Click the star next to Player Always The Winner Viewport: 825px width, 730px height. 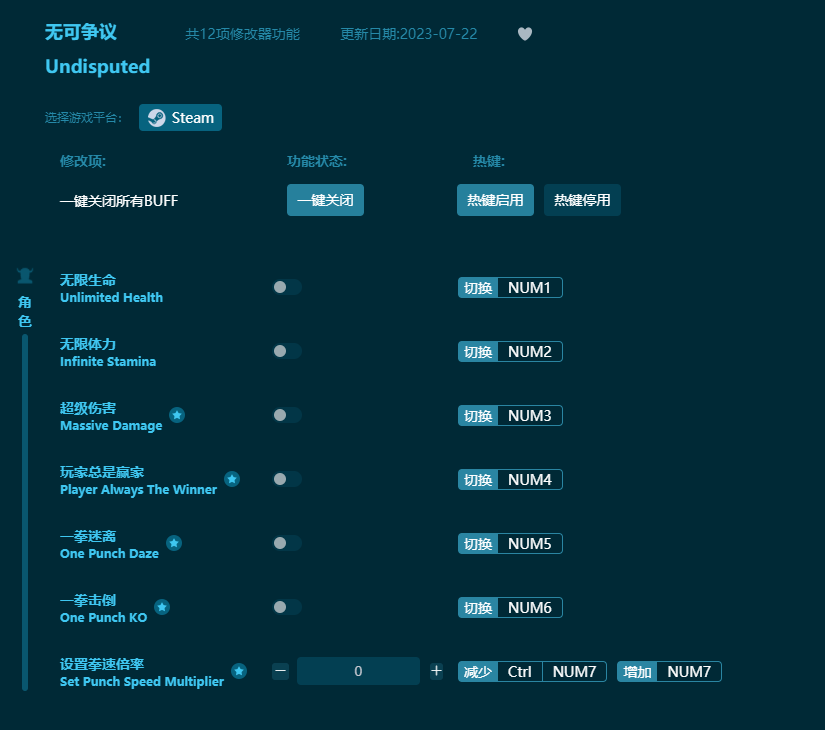pos(232,479)
